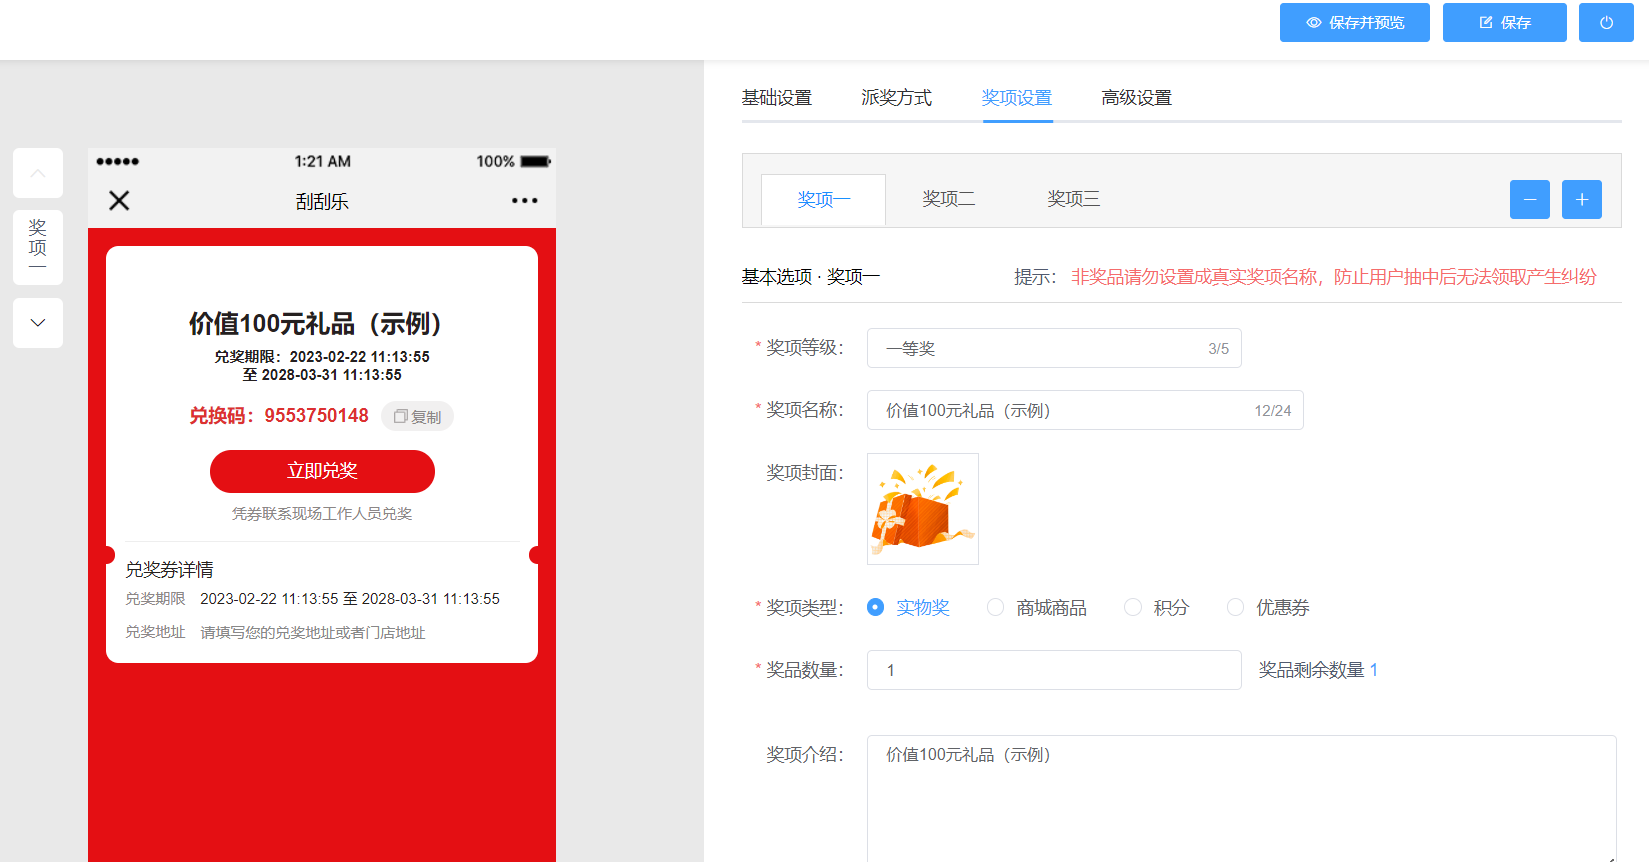Select the 奖项一 prize tab

[x=824, y=199]
